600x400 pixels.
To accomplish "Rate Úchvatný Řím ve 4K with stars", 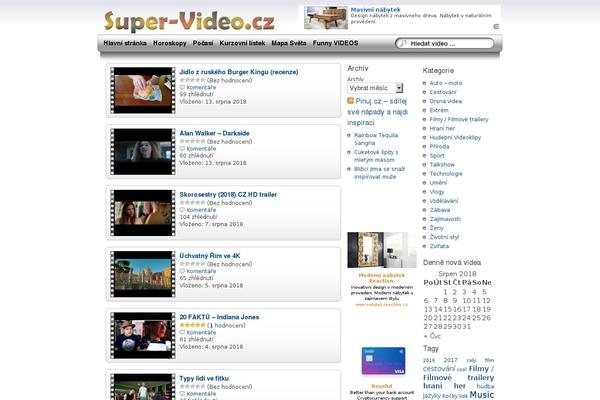I will point(192,264).
